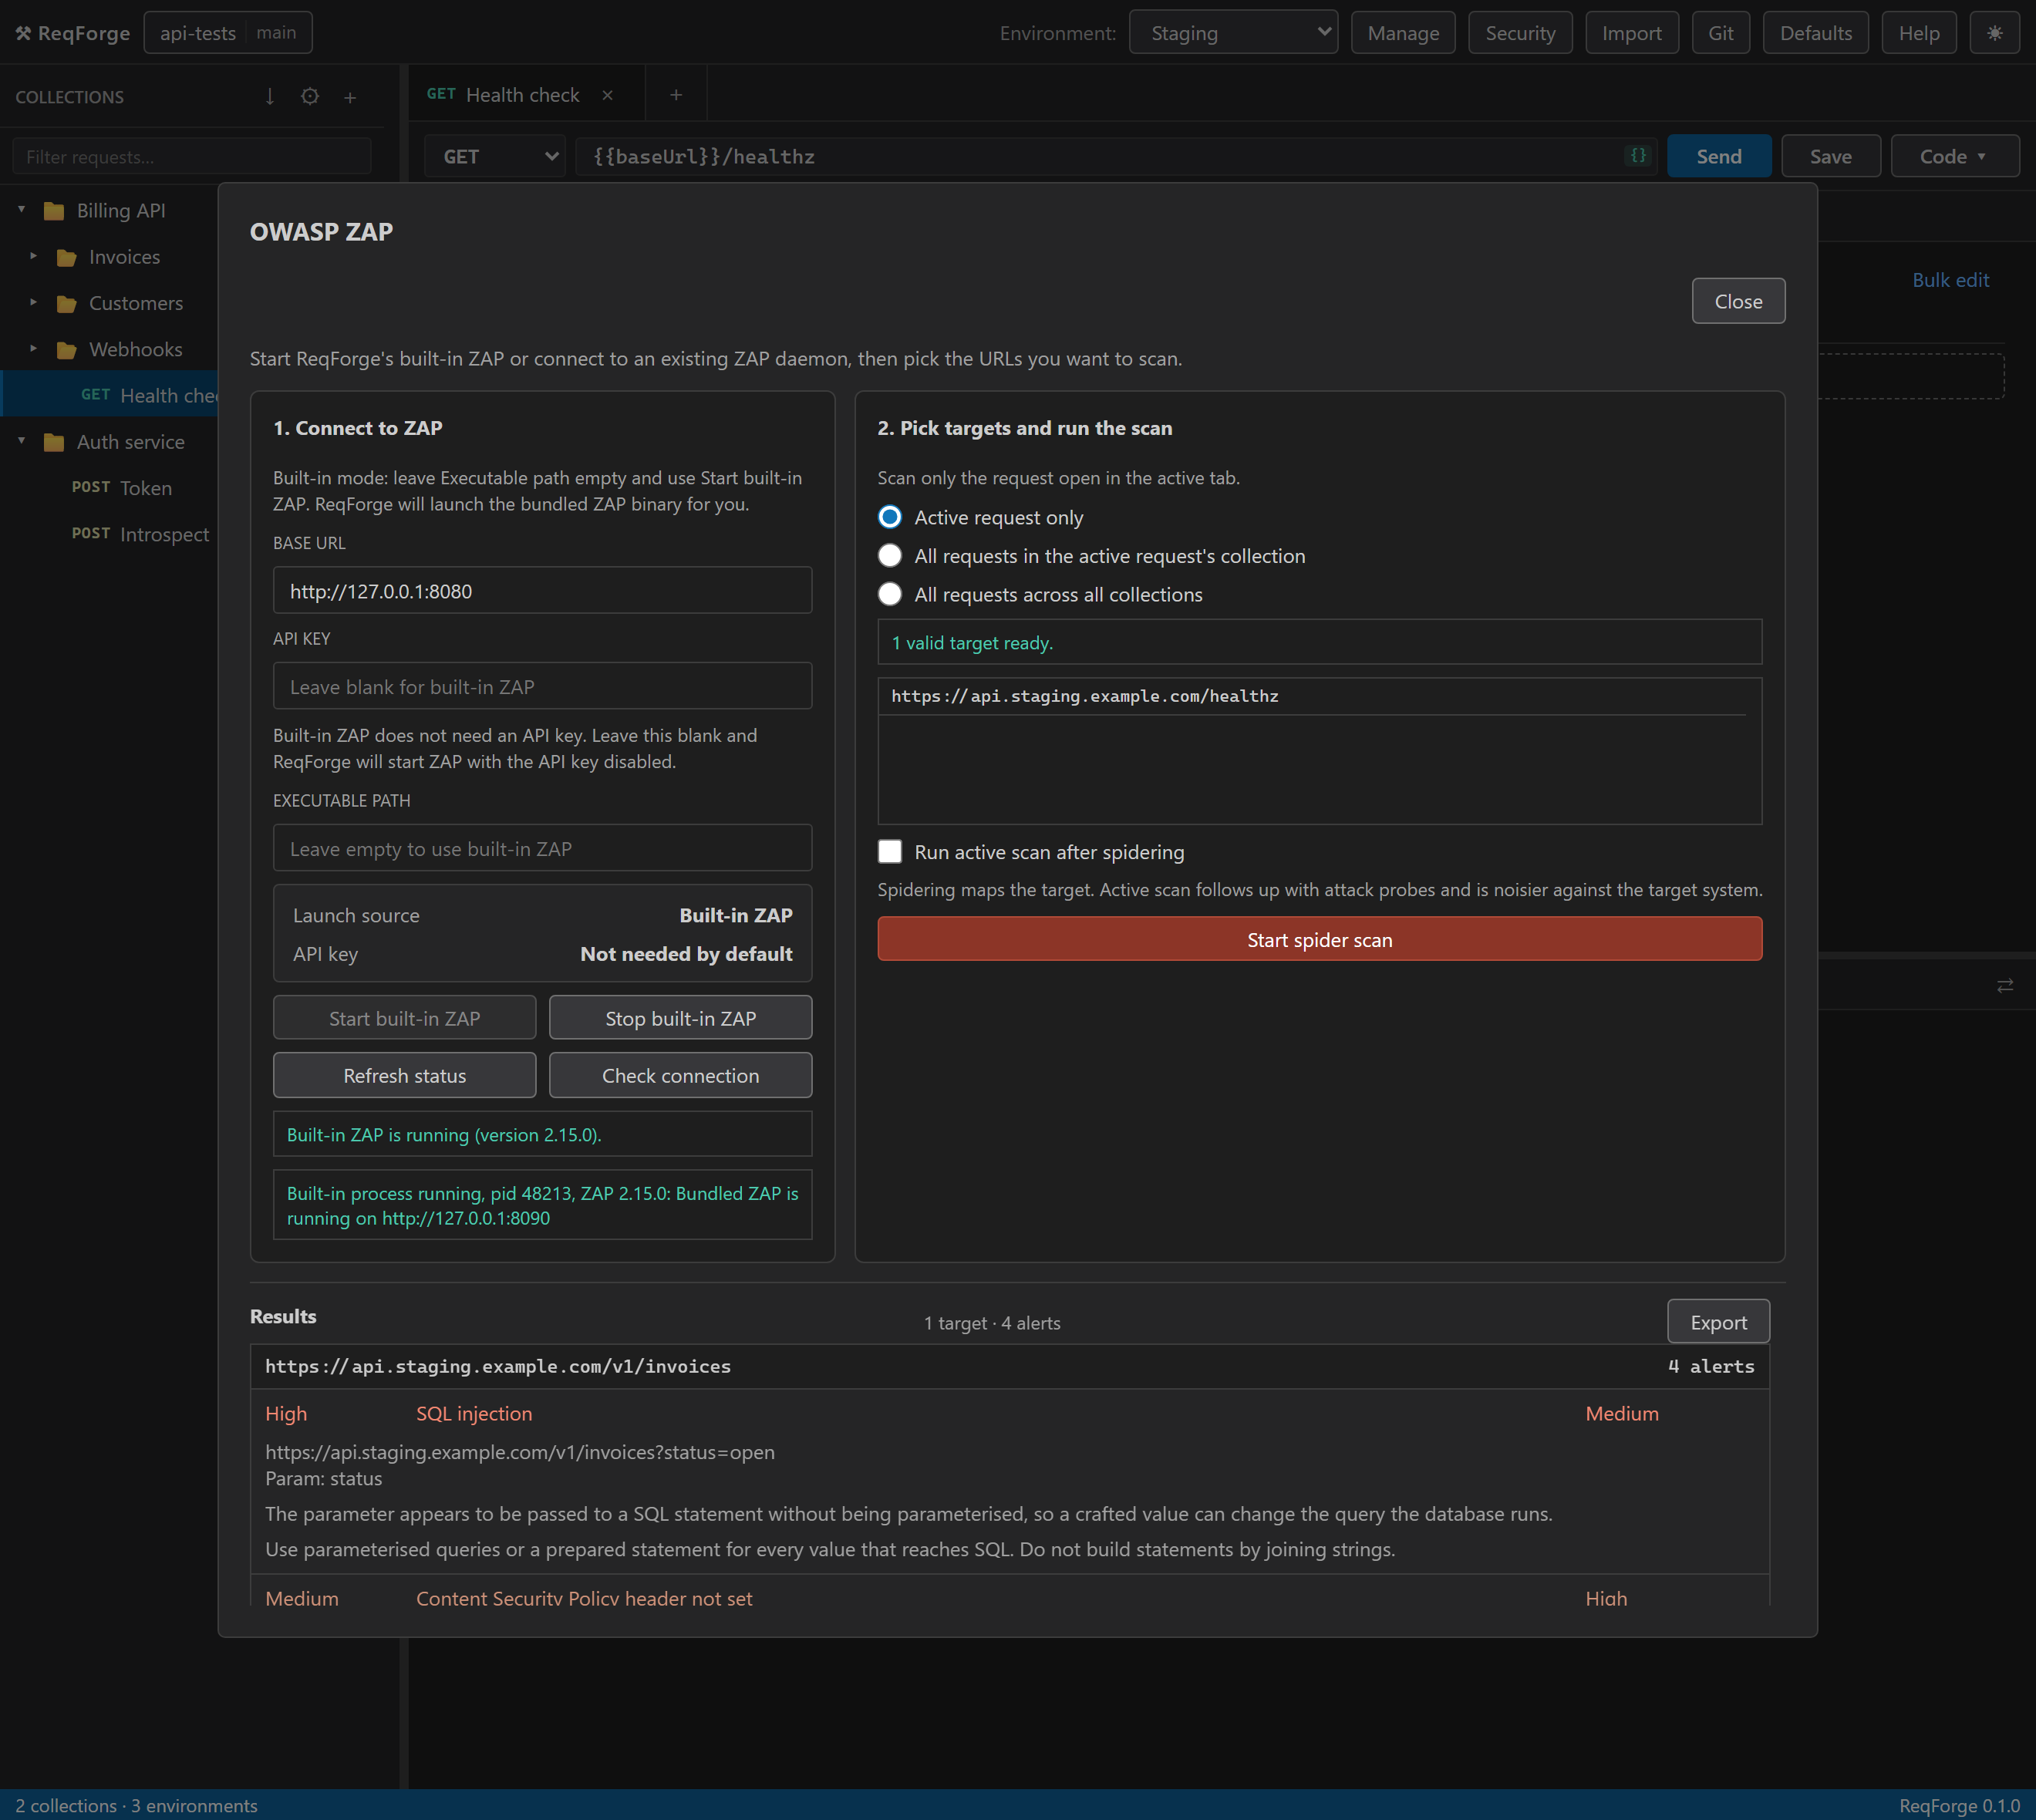The image size is (2036, 1820).
Task: Open collections settings gear icon
Action: [x=310, y=97]
